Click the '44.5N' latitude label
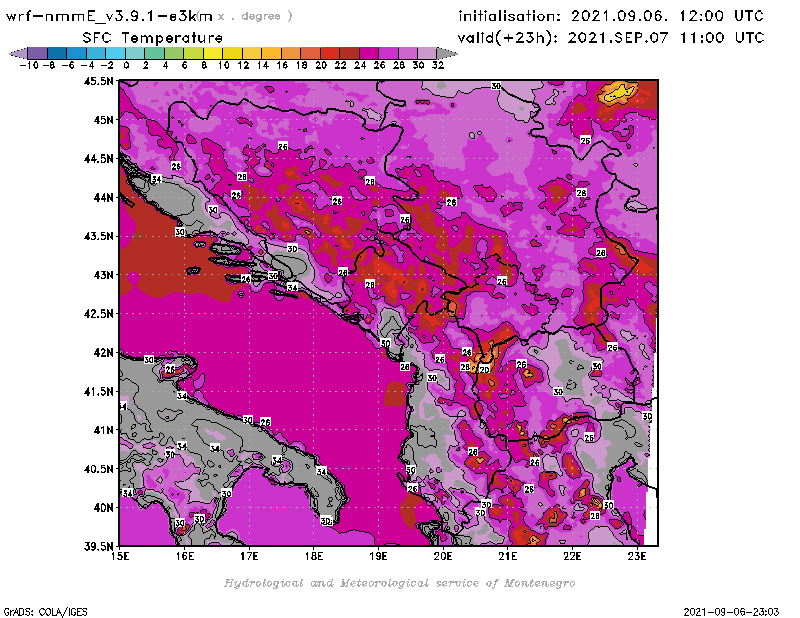Image resolution: width=800 pixels, height=618 pixels. tap(99, 159)
